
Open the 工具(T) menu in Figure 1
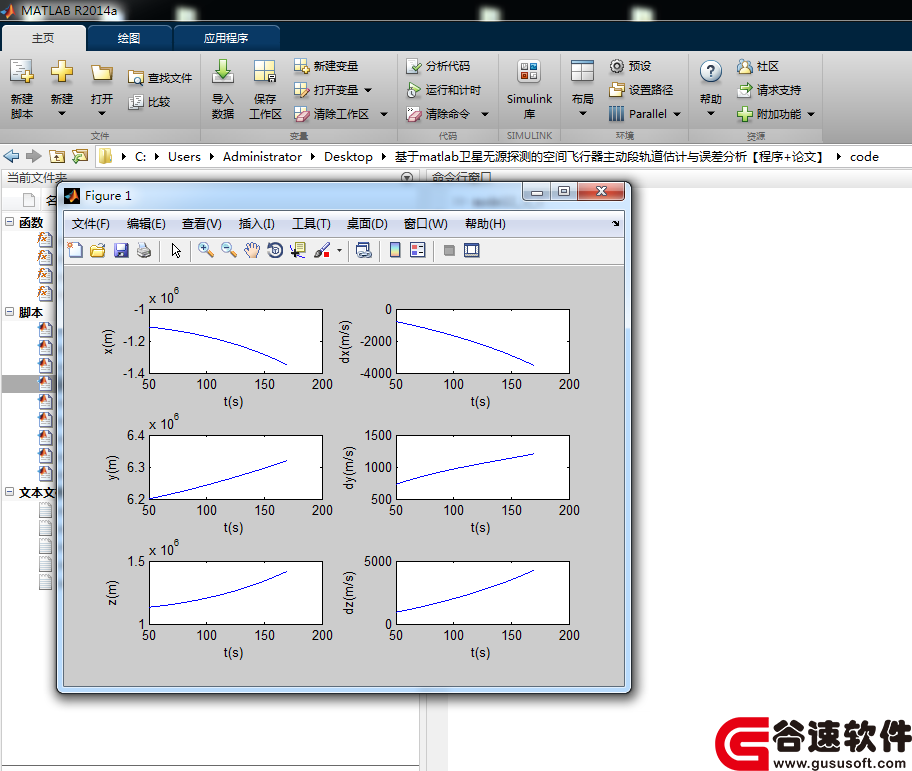point(311,224)
